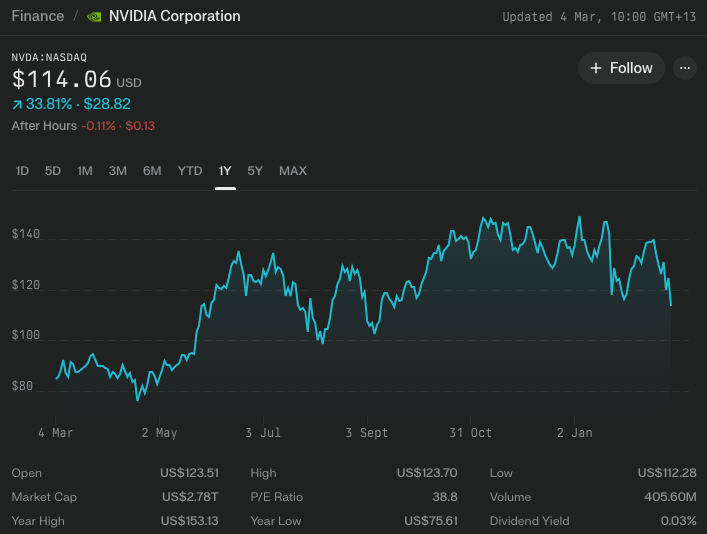Switch to the 5Y chart range

coord(255,171)
